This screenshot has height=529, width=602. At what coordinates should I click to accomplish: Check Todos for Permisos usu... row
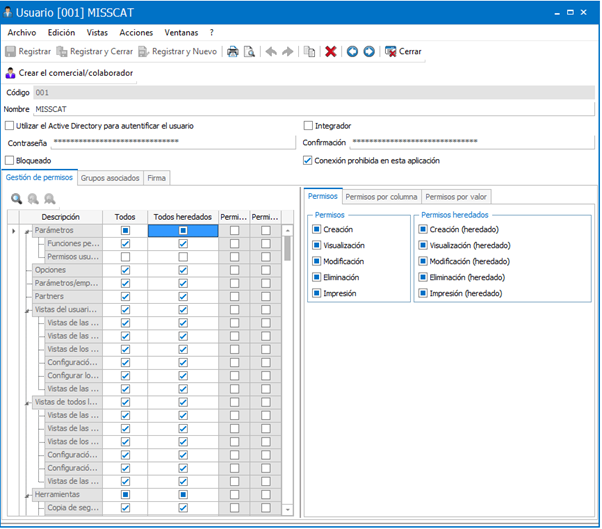click(125, 257)
